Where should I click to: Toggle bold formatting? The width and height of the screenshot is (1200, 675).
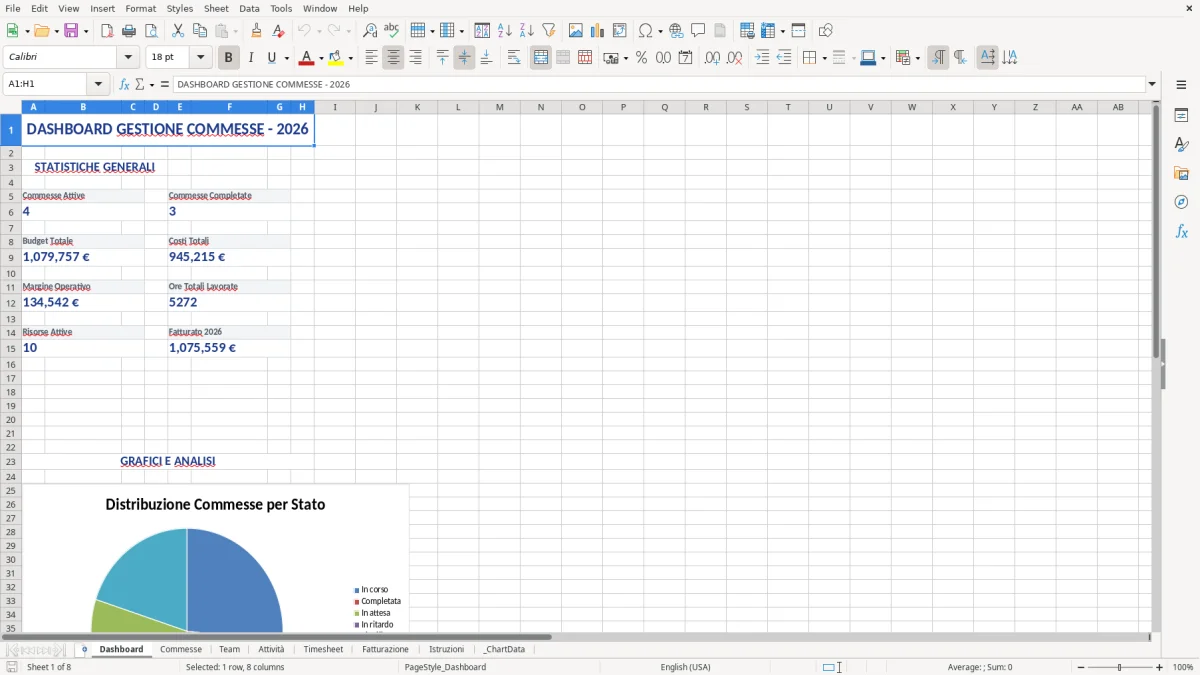[228, 57]
